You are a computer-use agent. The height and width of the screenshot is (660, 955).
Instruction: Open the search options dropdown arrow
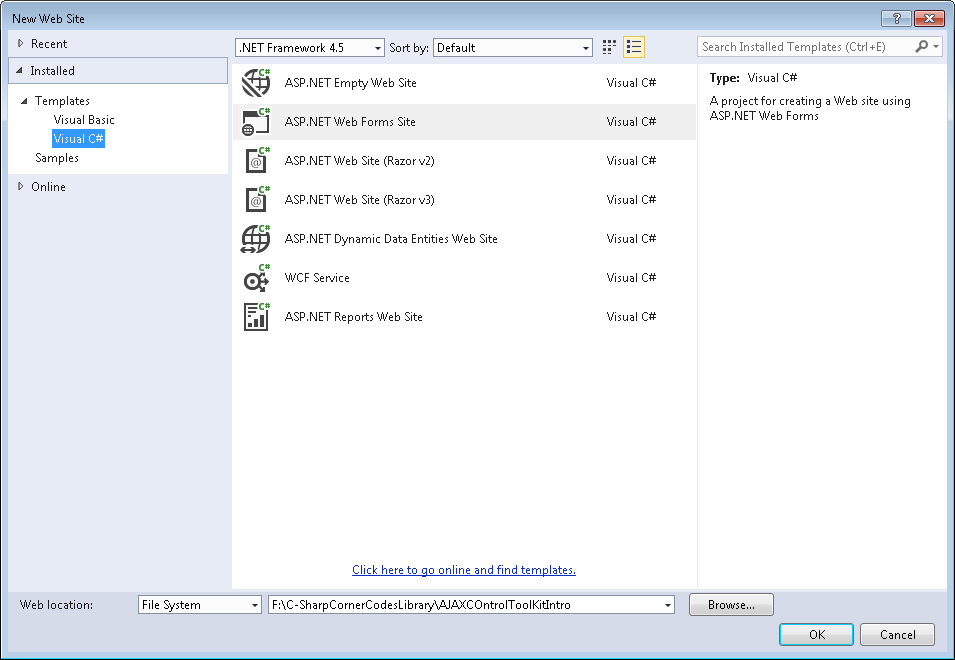[x=936, y=46]
